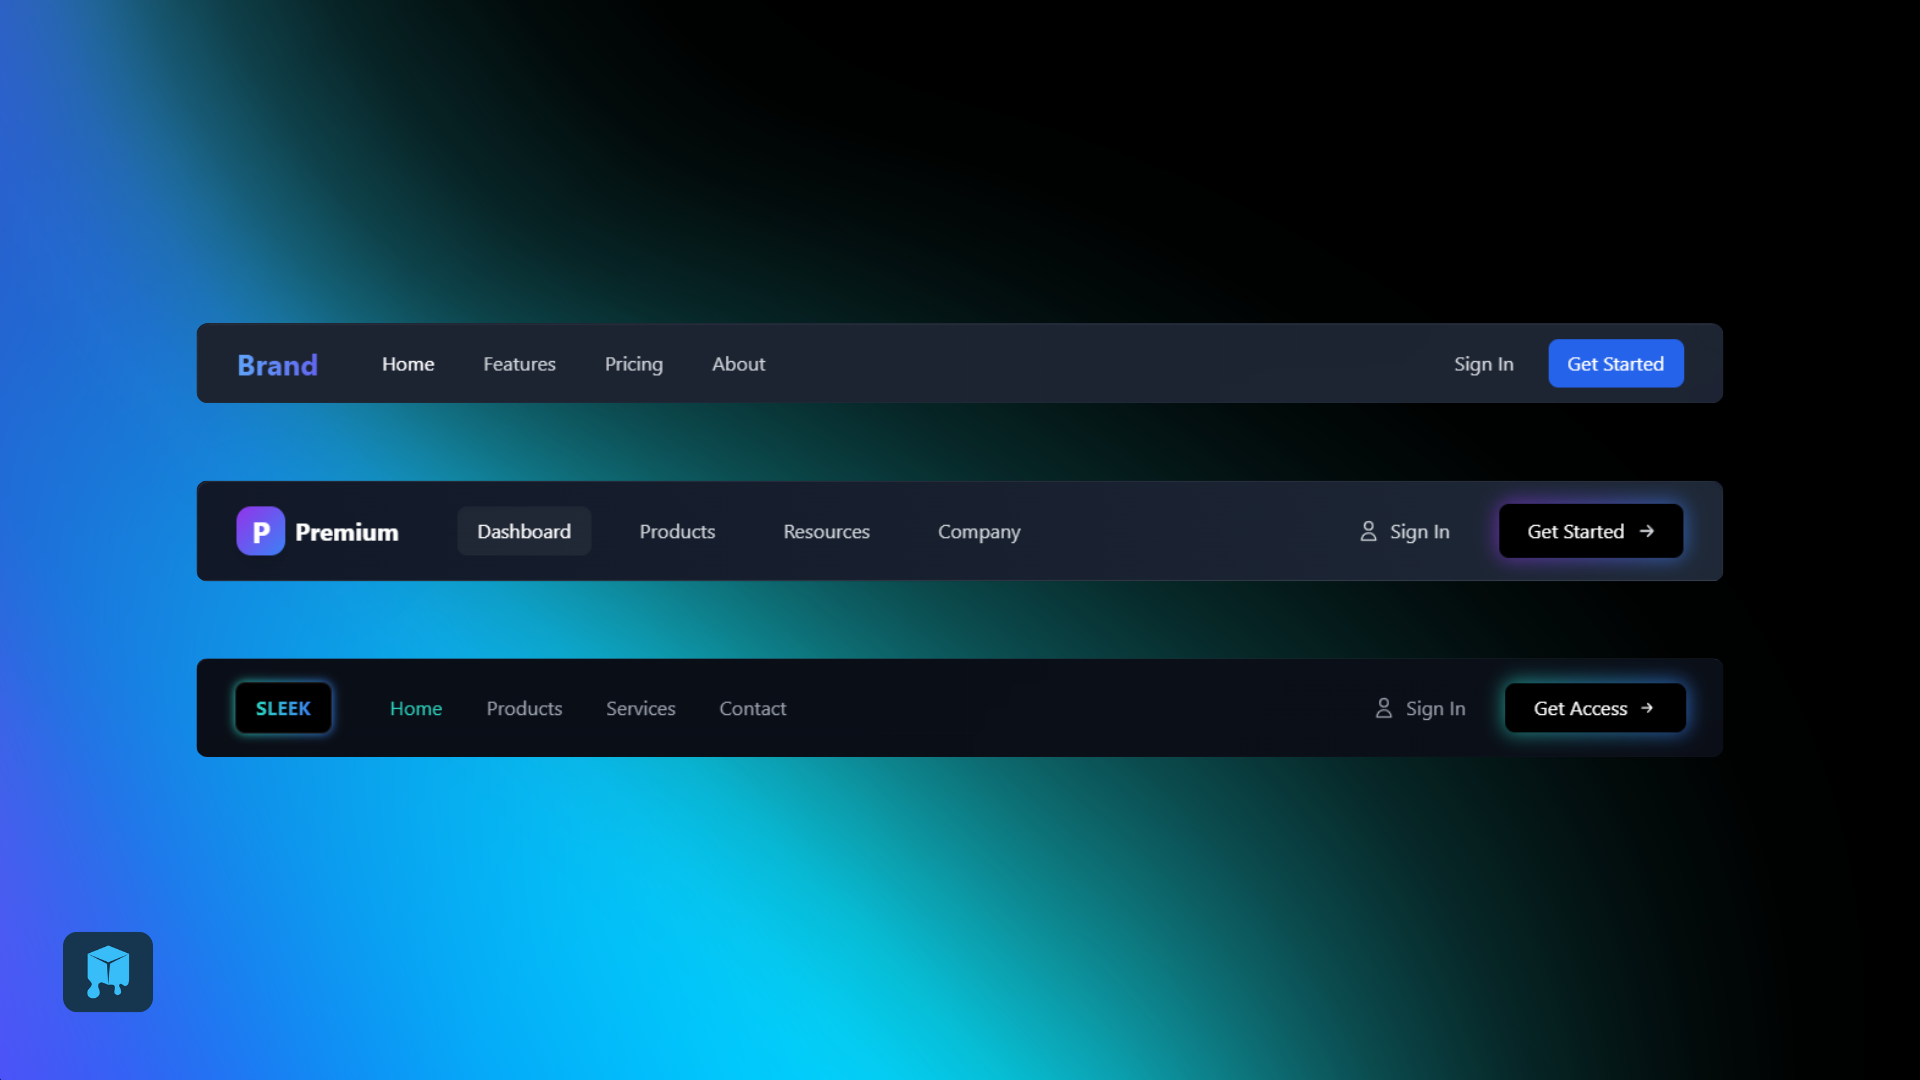The image size is (1920, 1080).
Task: Click the arrow icon on Get Started button
Action: click(1646, 531)
